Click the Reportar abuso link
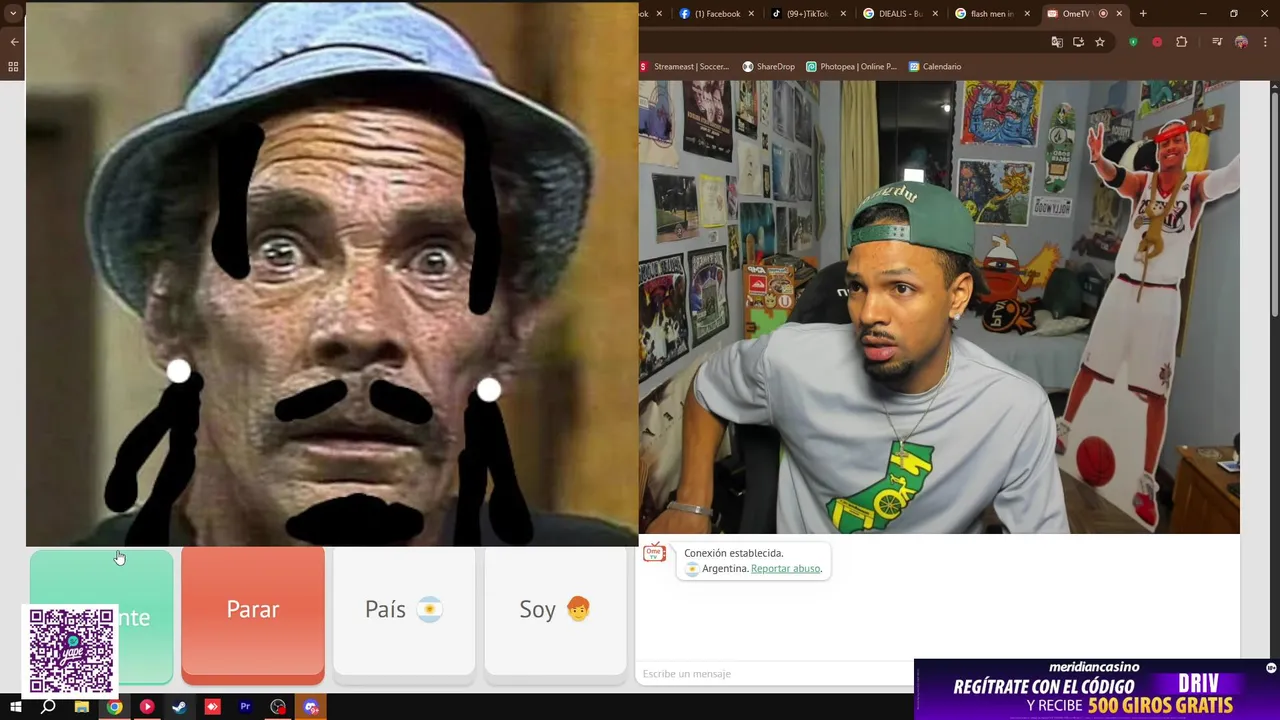 786,569
